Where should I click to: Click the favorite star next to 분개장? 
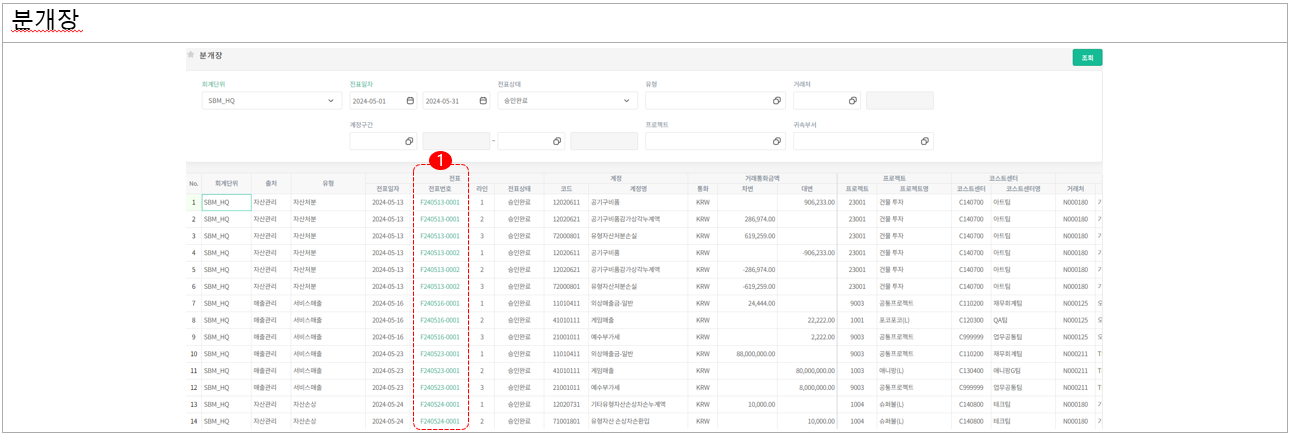(191, 55)
